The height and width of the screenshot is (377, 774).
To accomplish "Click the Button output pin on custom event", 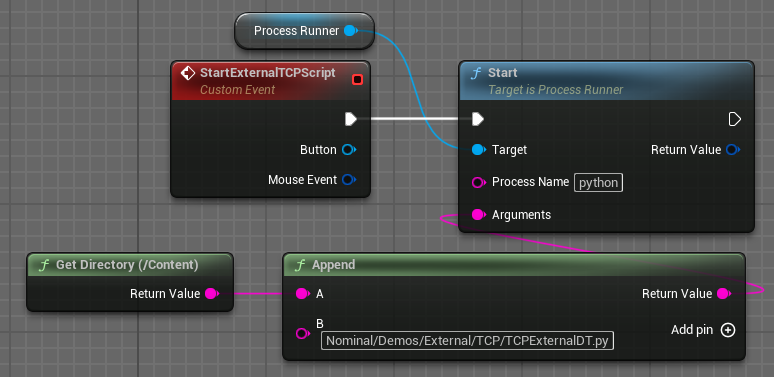I will [349, 150].
